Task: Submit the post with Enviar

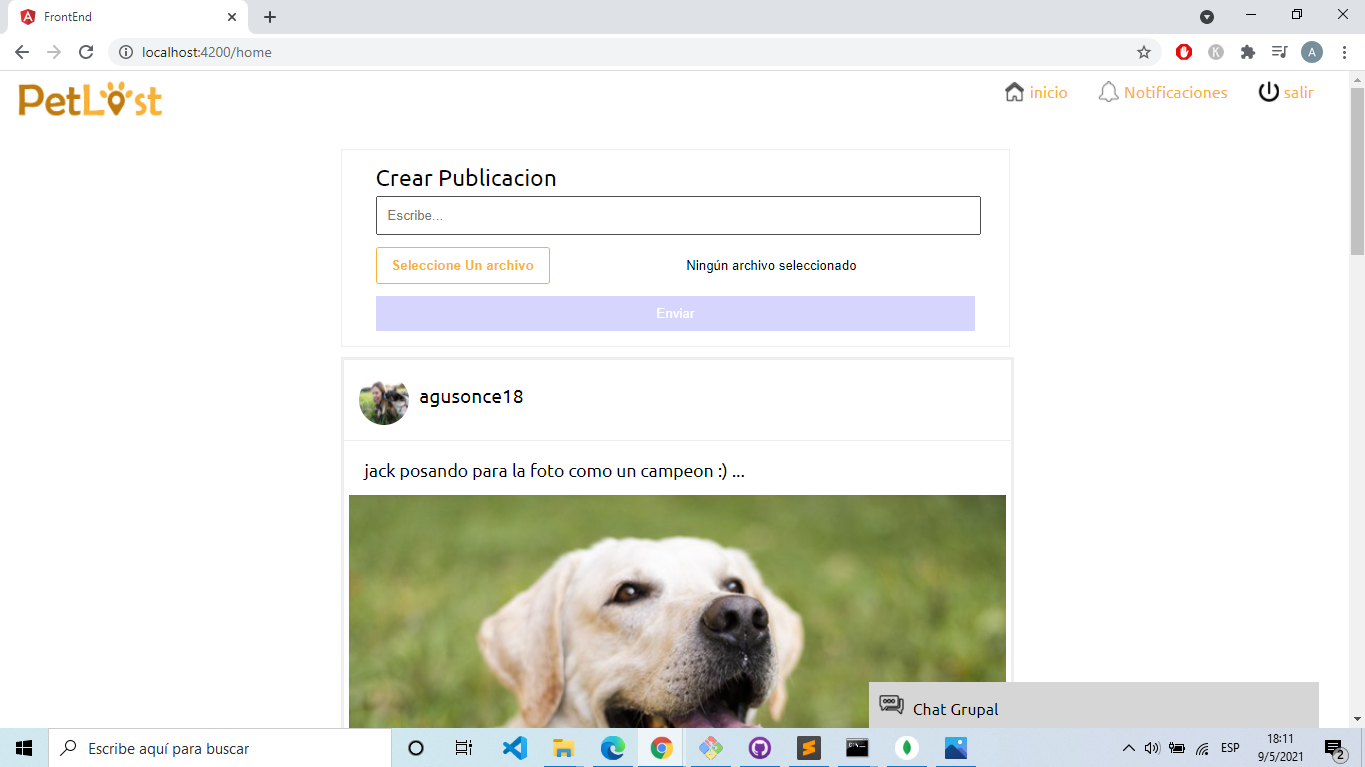Action: coord(675,313)
